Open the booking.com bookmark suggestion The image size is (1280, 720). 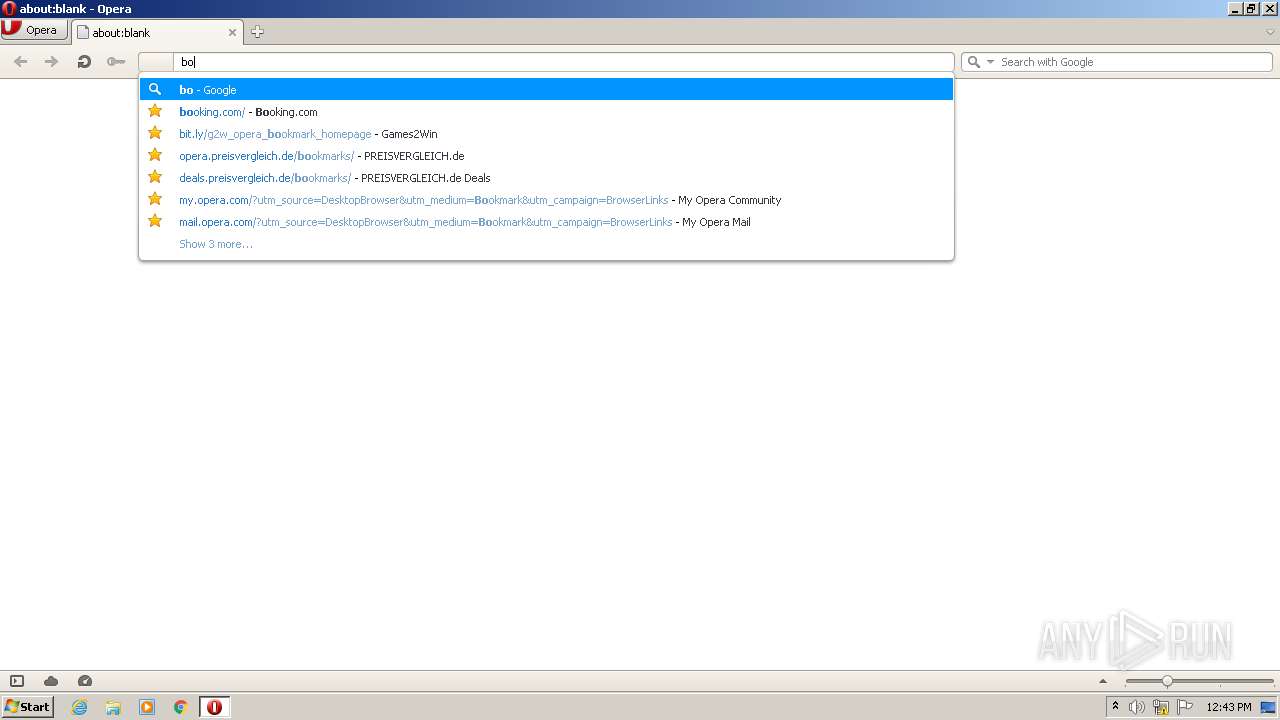[x=546, y=112]
